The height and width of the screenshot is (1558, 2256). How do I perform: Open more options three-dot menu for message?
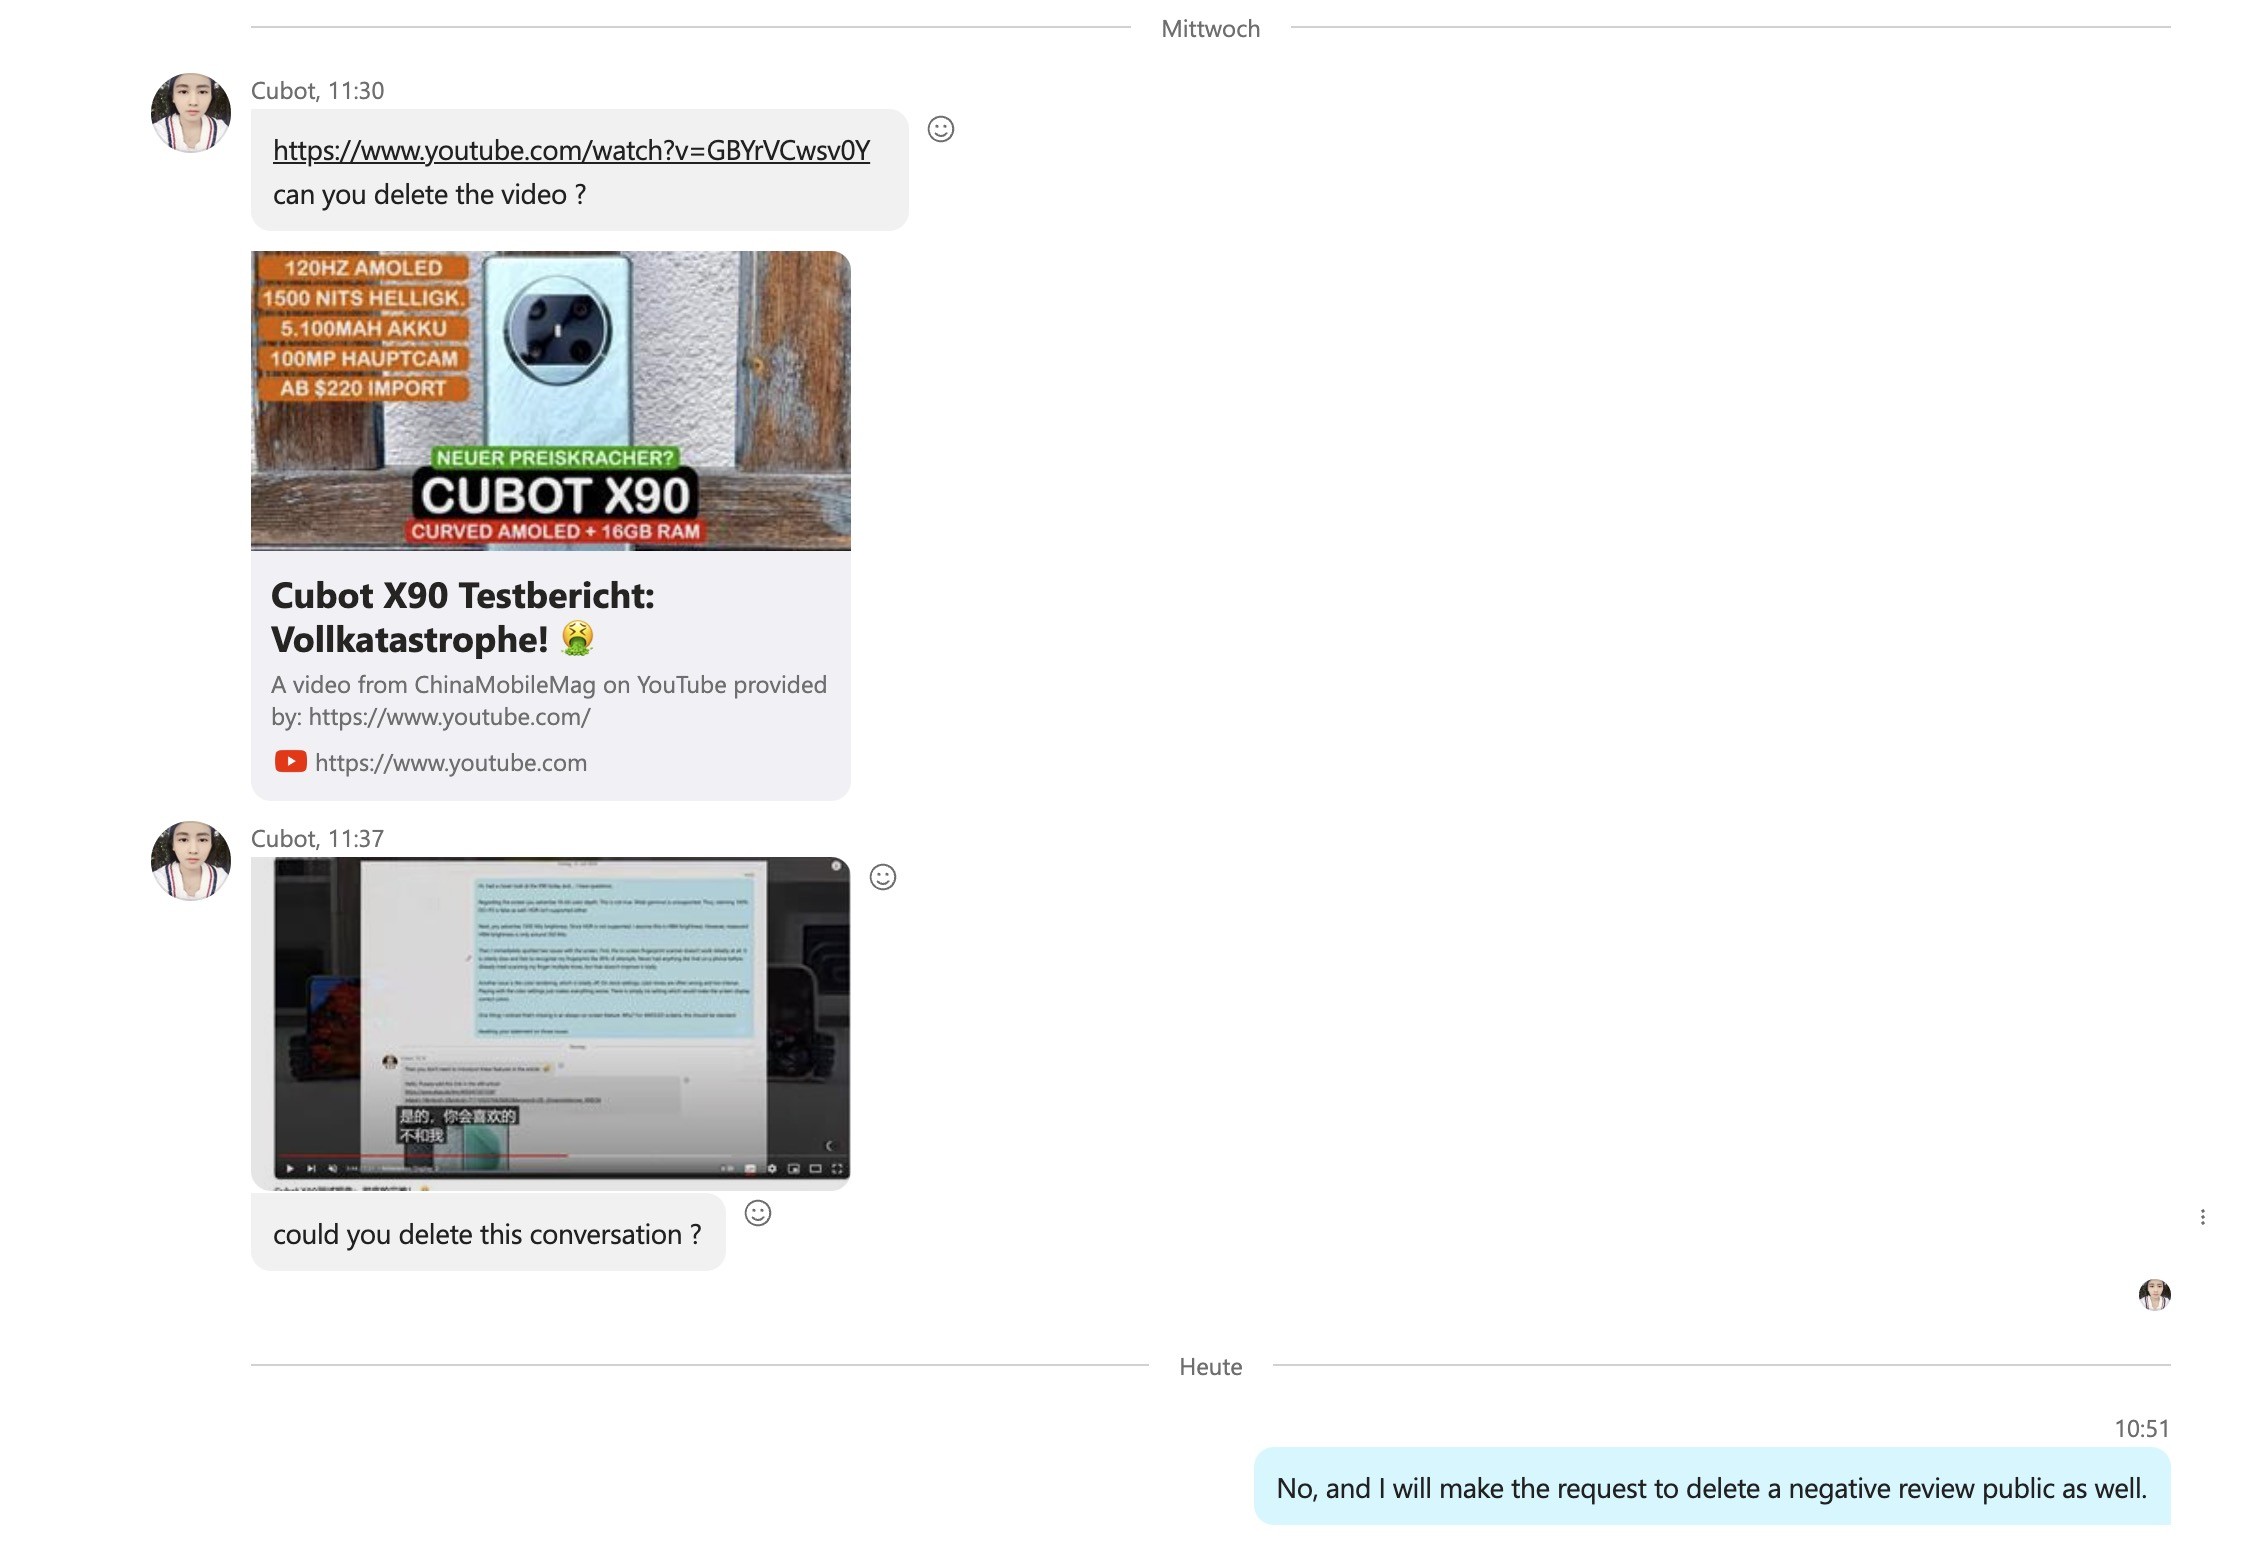[x=2203, y=1217]
